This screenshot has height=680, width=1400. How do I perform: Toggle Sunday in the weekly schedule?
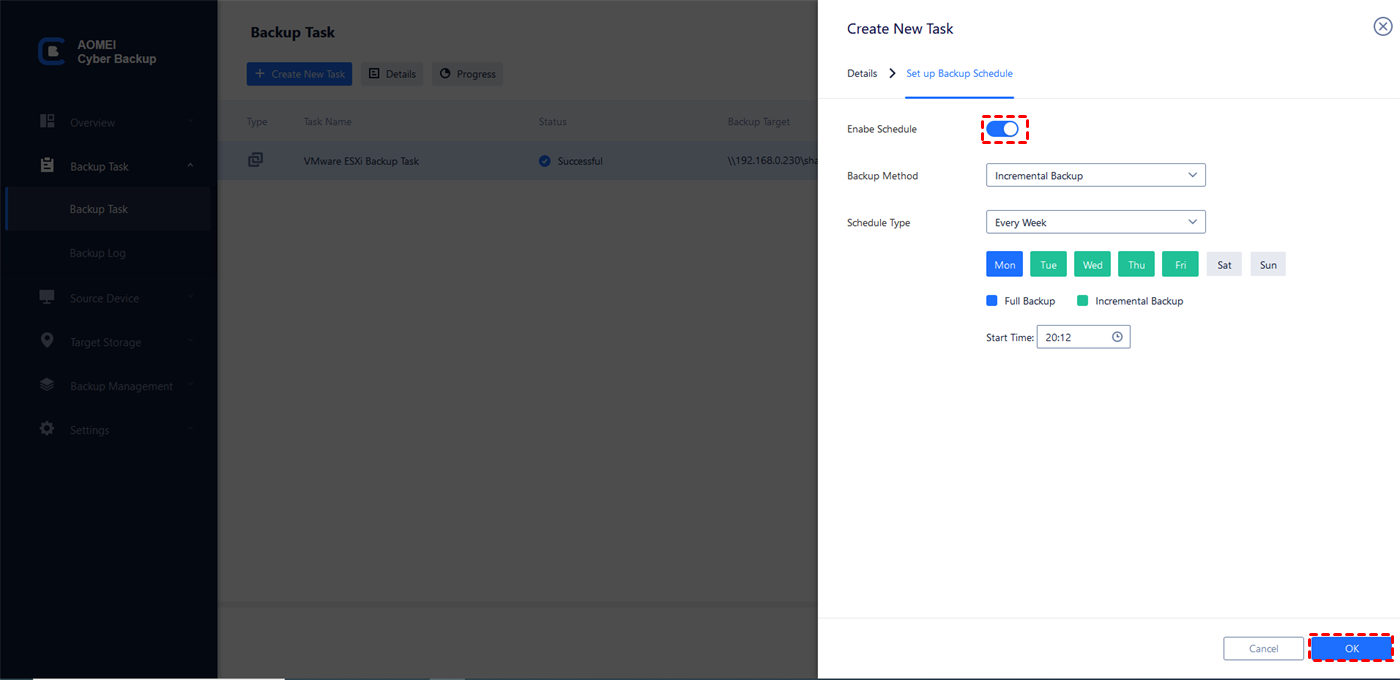[x=1268, y=265]
